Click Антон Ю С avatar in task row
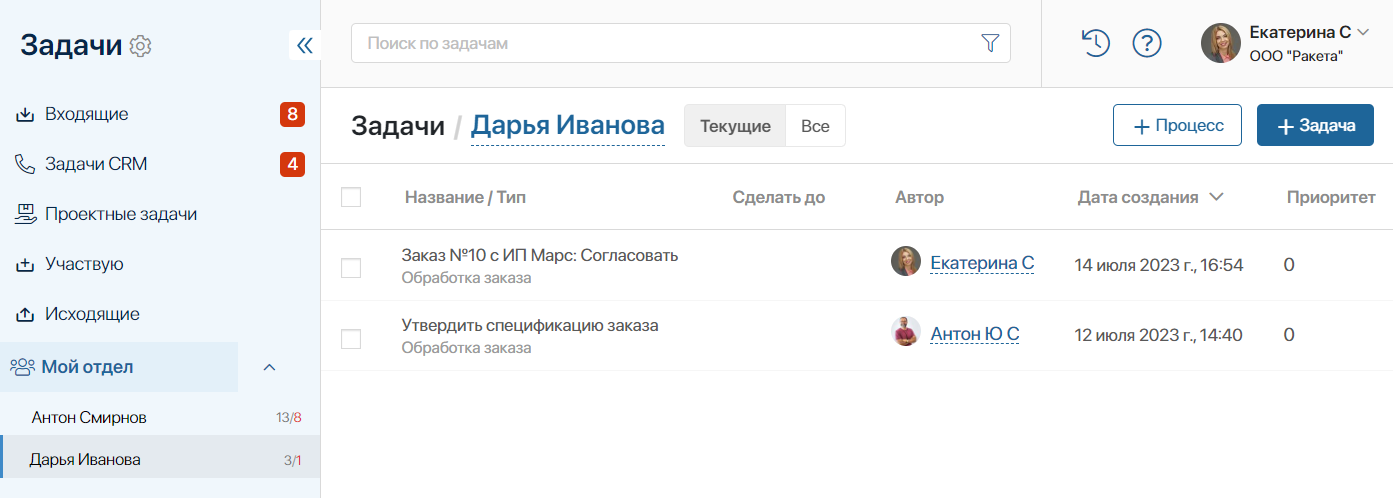This screenshot has width=1393, height=498. [906, 332]
